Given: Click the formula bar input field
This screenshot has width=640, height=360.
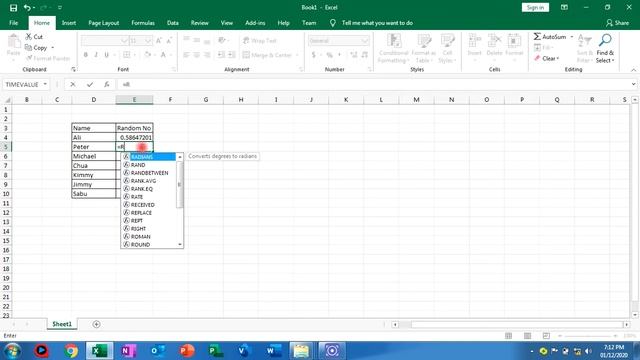Looking at the screenshot, I should (373, 84).
